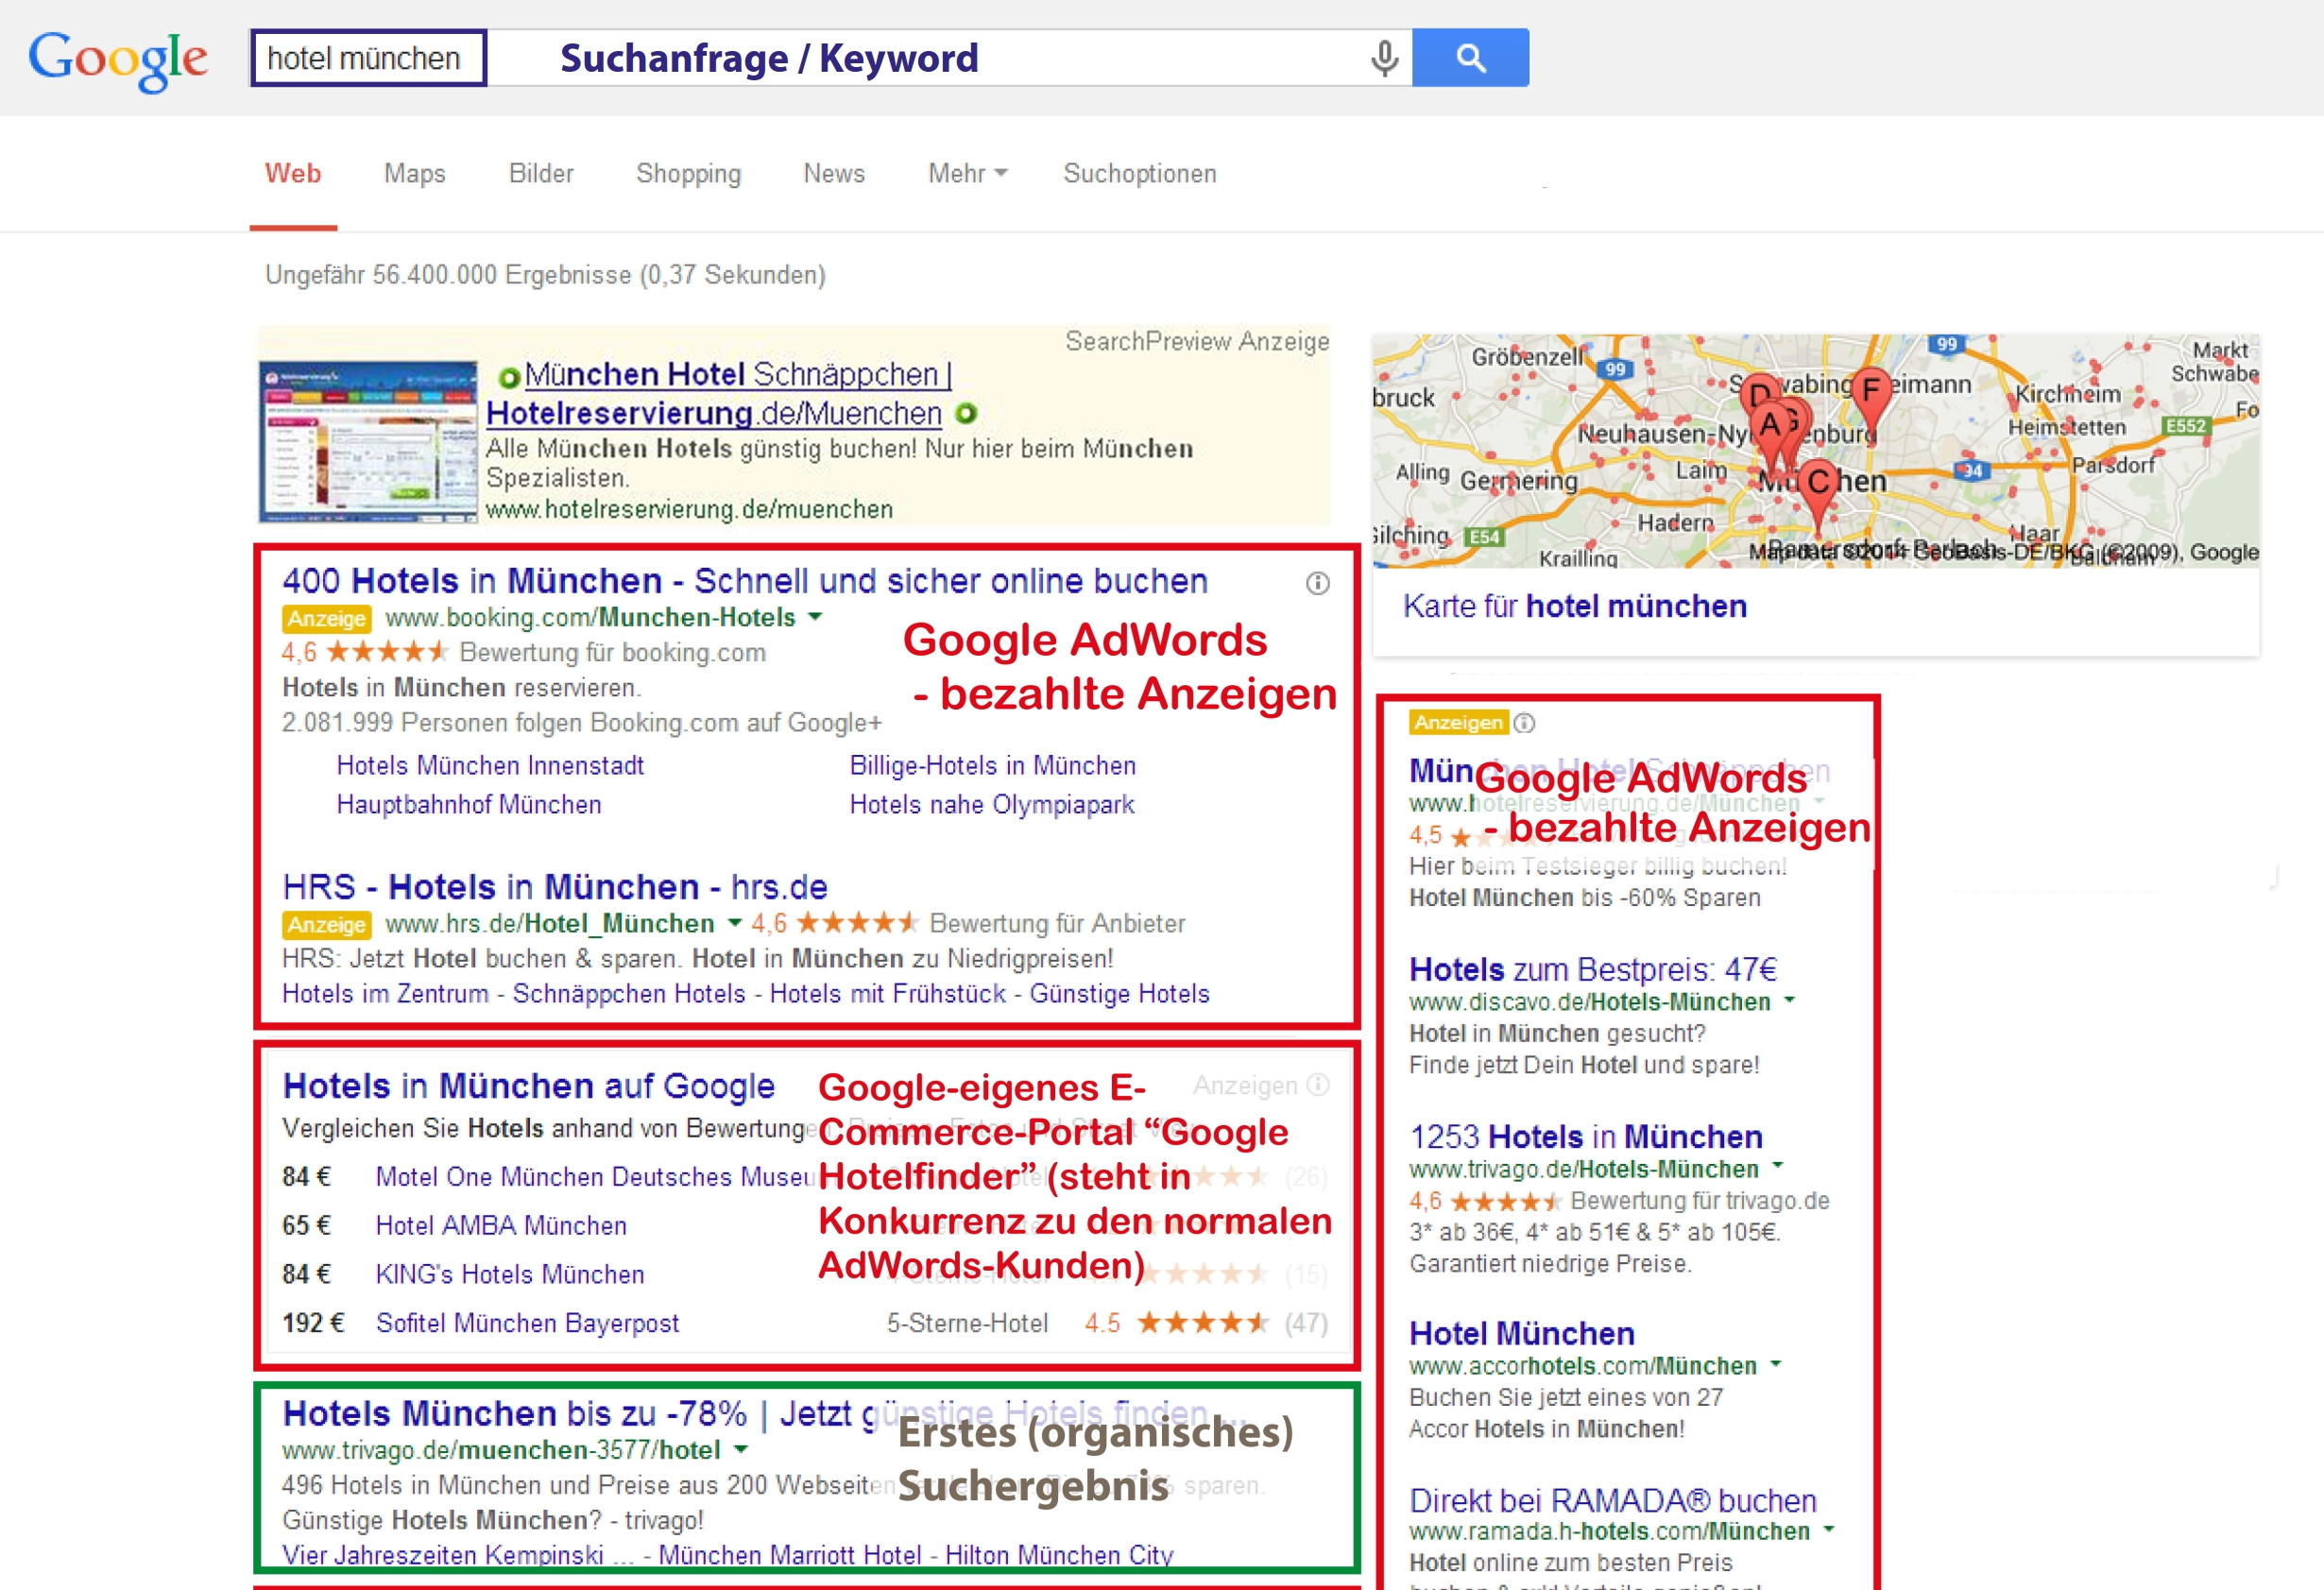Open the Hotels München Innenstadt sitelink

(490, 766)
